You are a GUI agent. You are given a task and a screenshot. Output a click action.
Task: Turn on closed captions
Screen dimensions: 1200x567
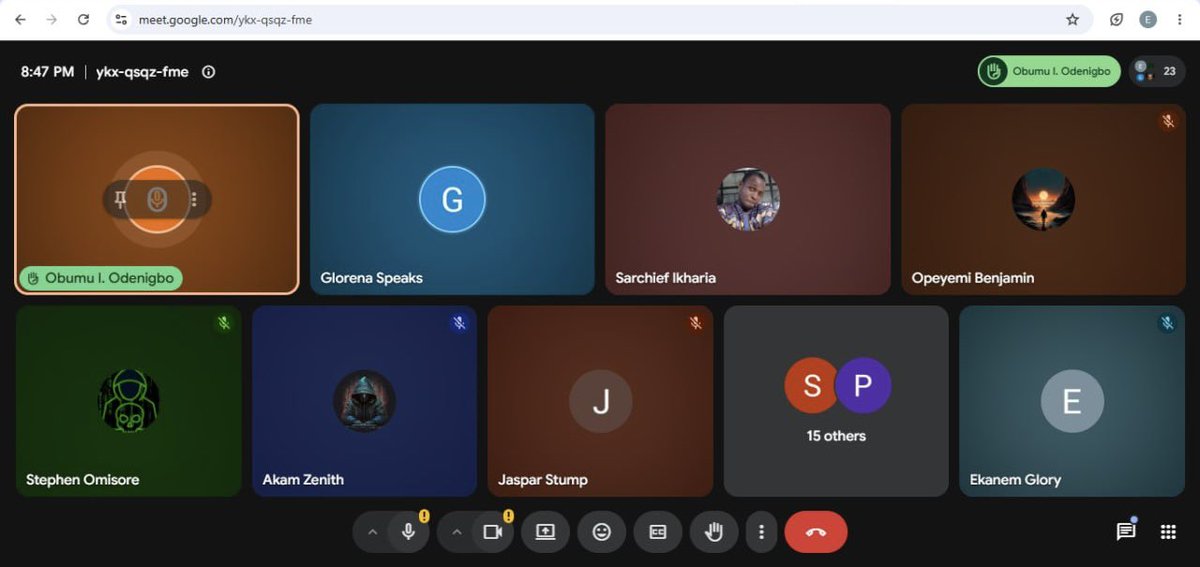(x=658, y=532)
